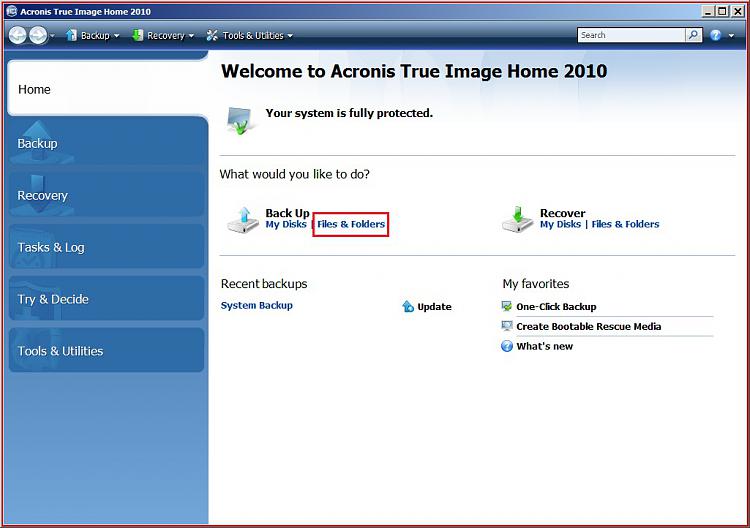Expand the Backup toolbar dropdown arrow
750x528 pixels.
[x=116, y=36]
